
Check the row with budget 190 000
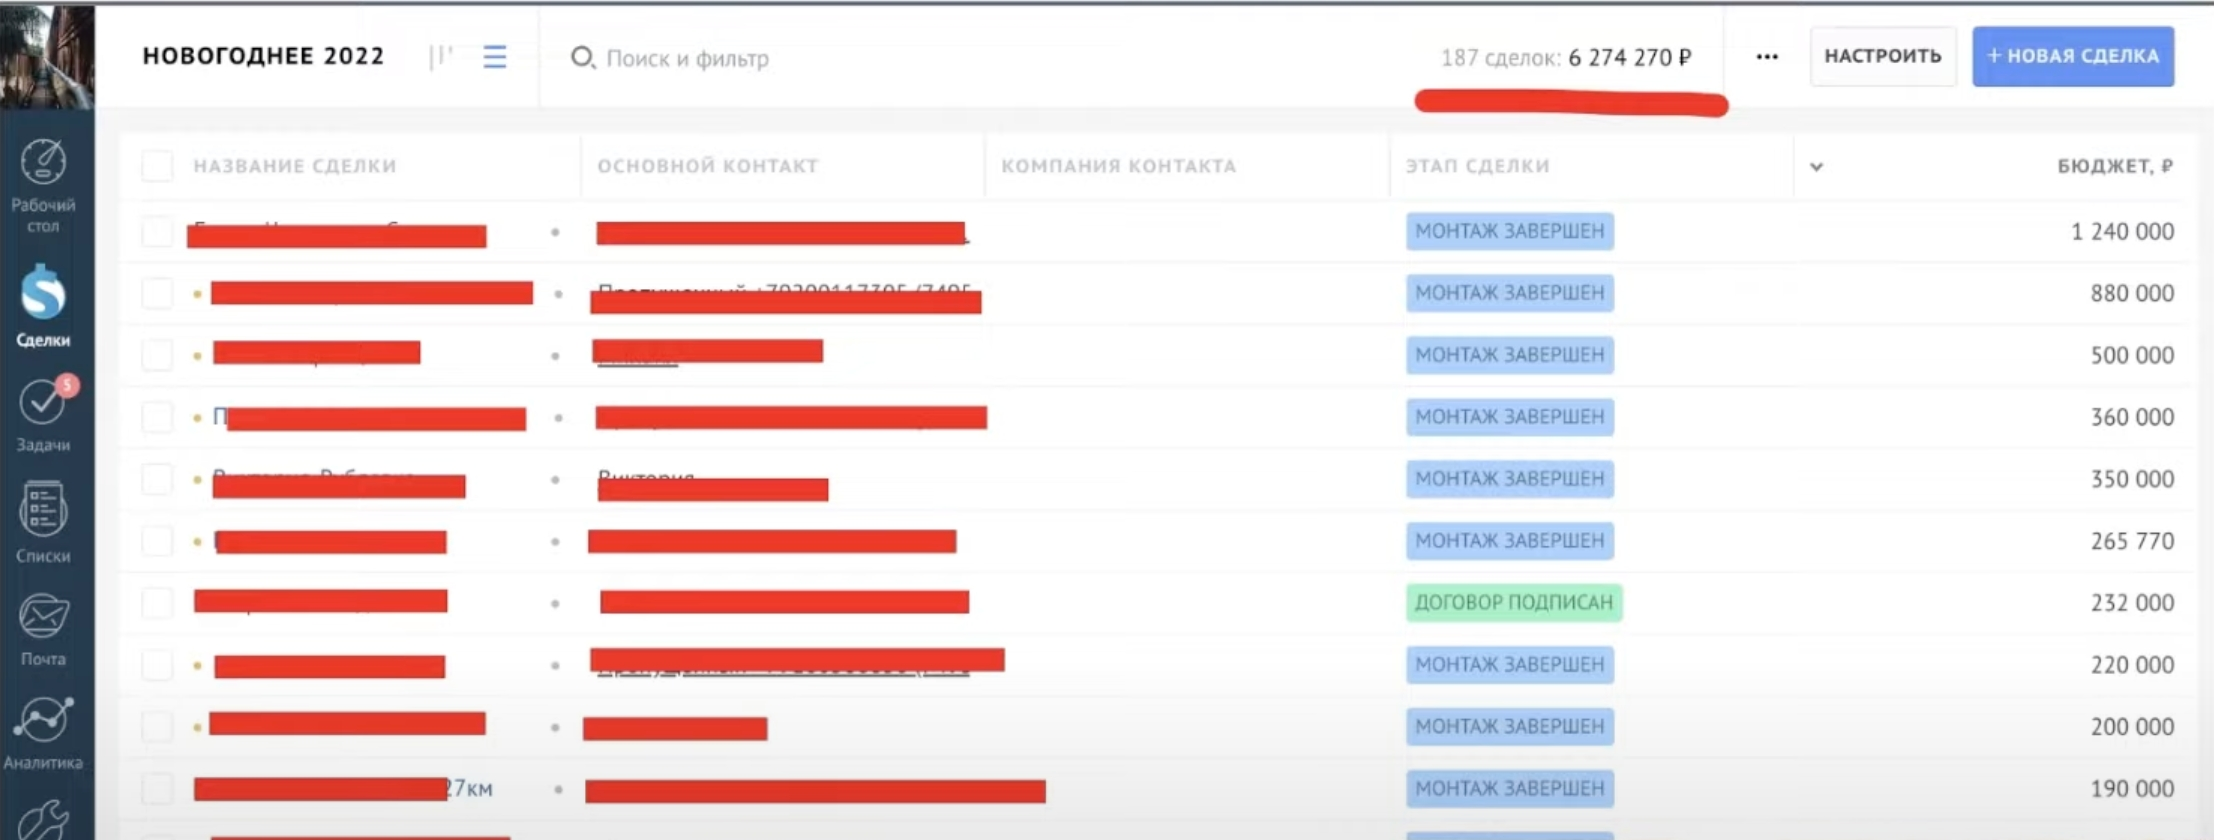point(157,789)
